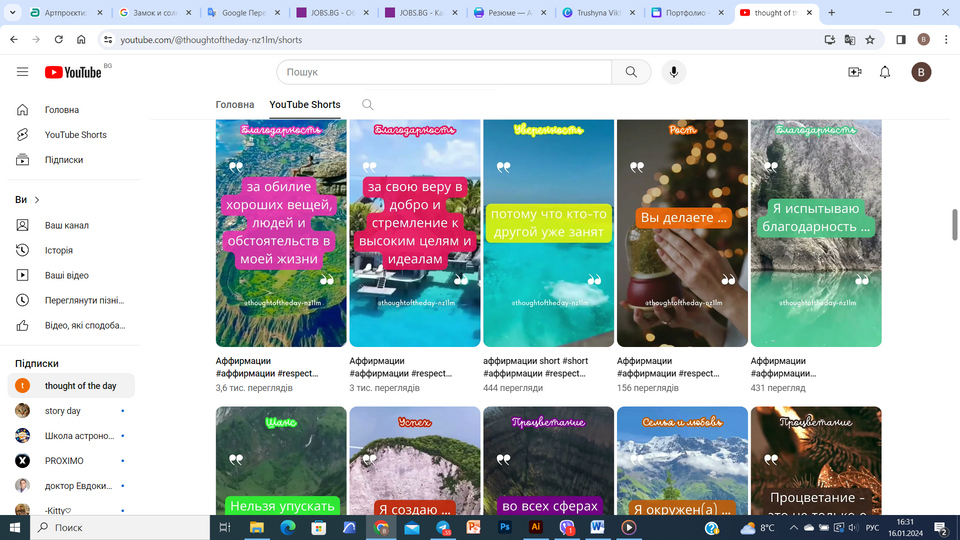Open Chrome three-dot menu
The height and width of the screenshot is (540, 960).
click(946, 40)
